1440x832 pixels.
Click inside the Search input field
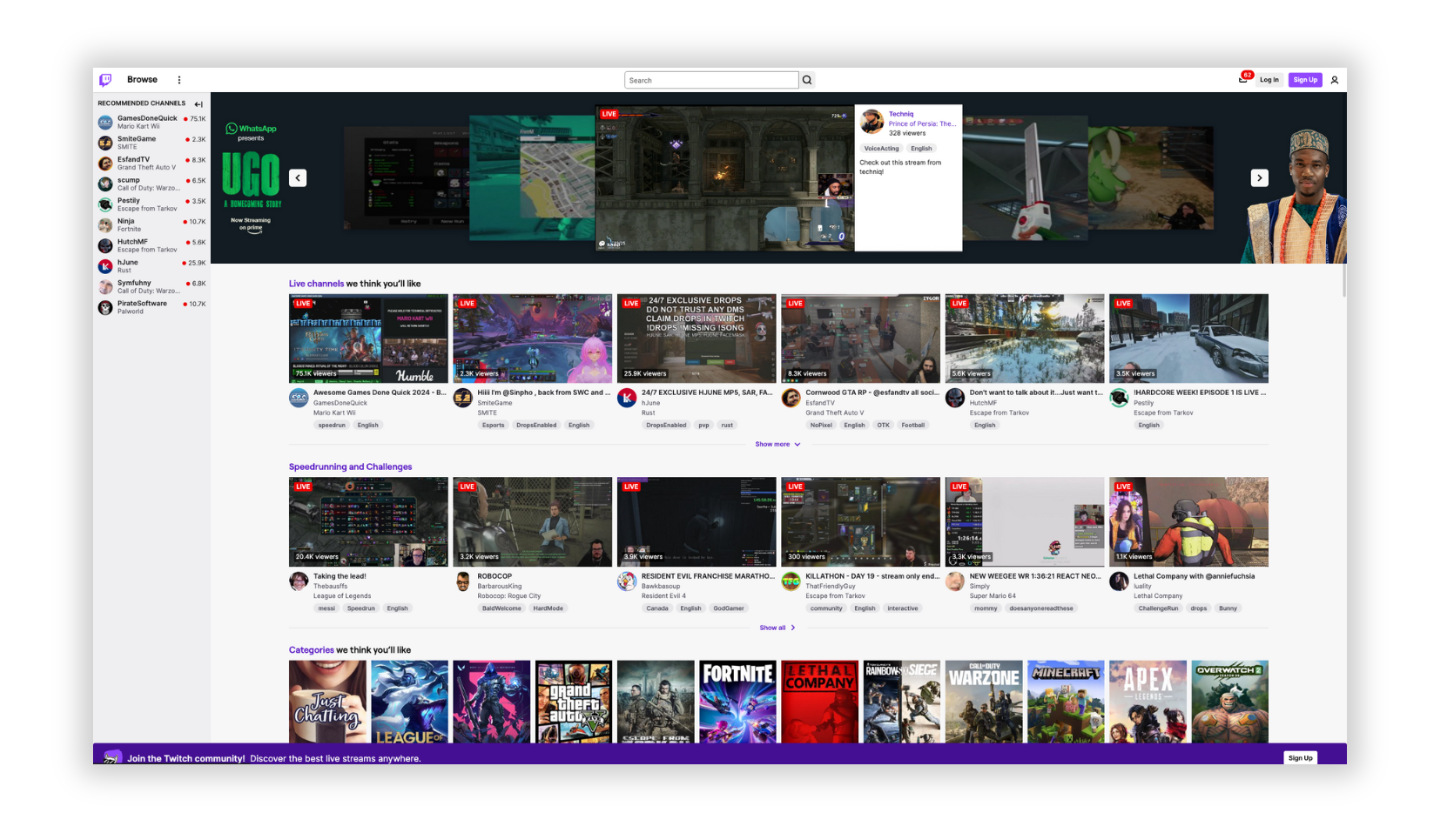[x=711, y=79]
